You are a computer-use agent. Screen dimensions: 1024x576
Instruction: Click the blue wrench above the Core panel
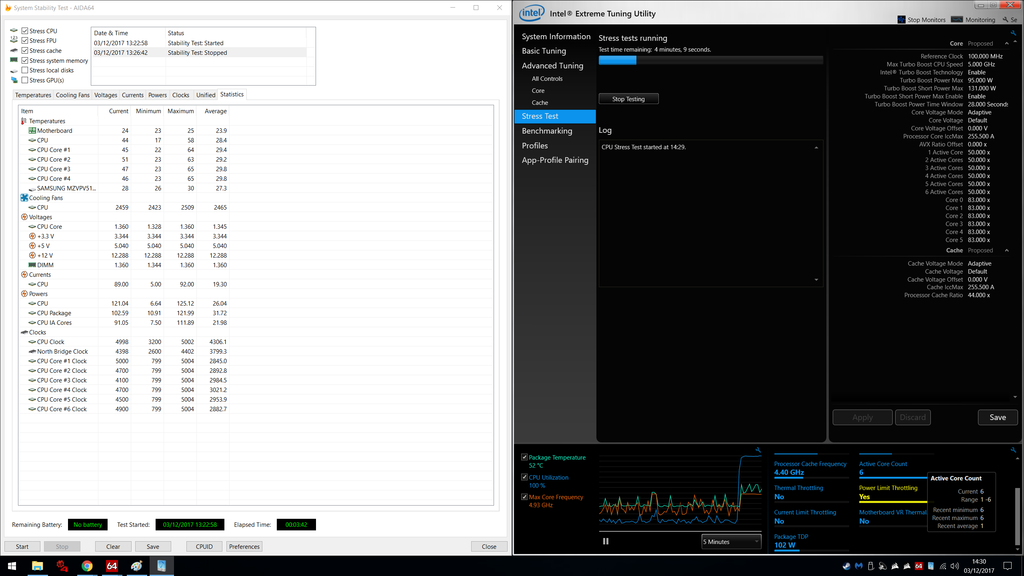click(1014, 33)
